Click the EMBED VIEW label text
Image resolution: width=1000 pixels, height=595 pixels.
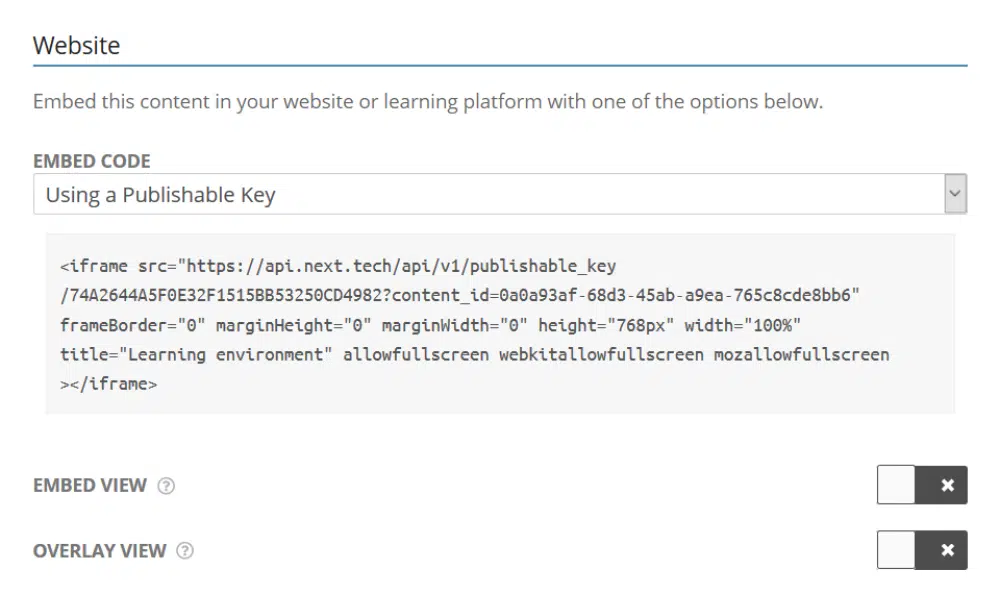click(x=90, y=486)
